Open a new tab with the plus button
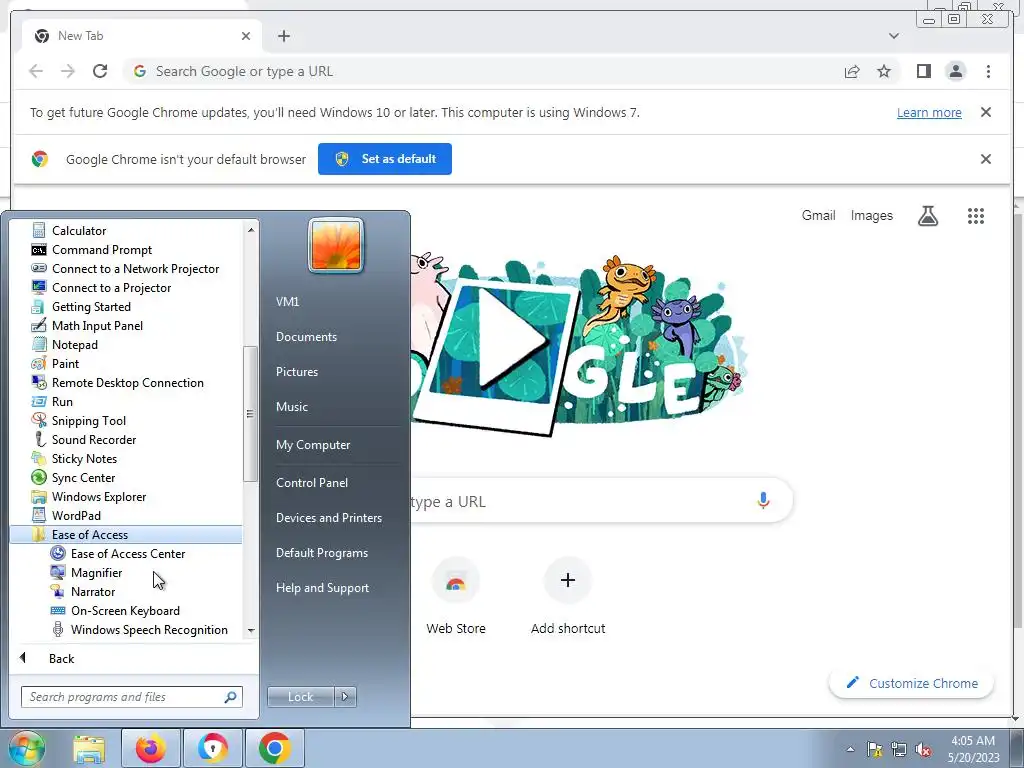The image size is (1024, 768). 283,36
